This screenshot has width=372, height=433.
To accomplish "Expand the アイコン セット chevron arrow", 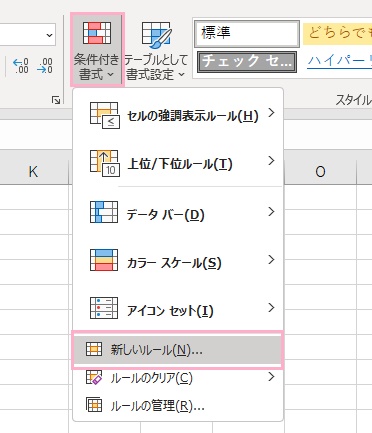I will click(271, 308).
